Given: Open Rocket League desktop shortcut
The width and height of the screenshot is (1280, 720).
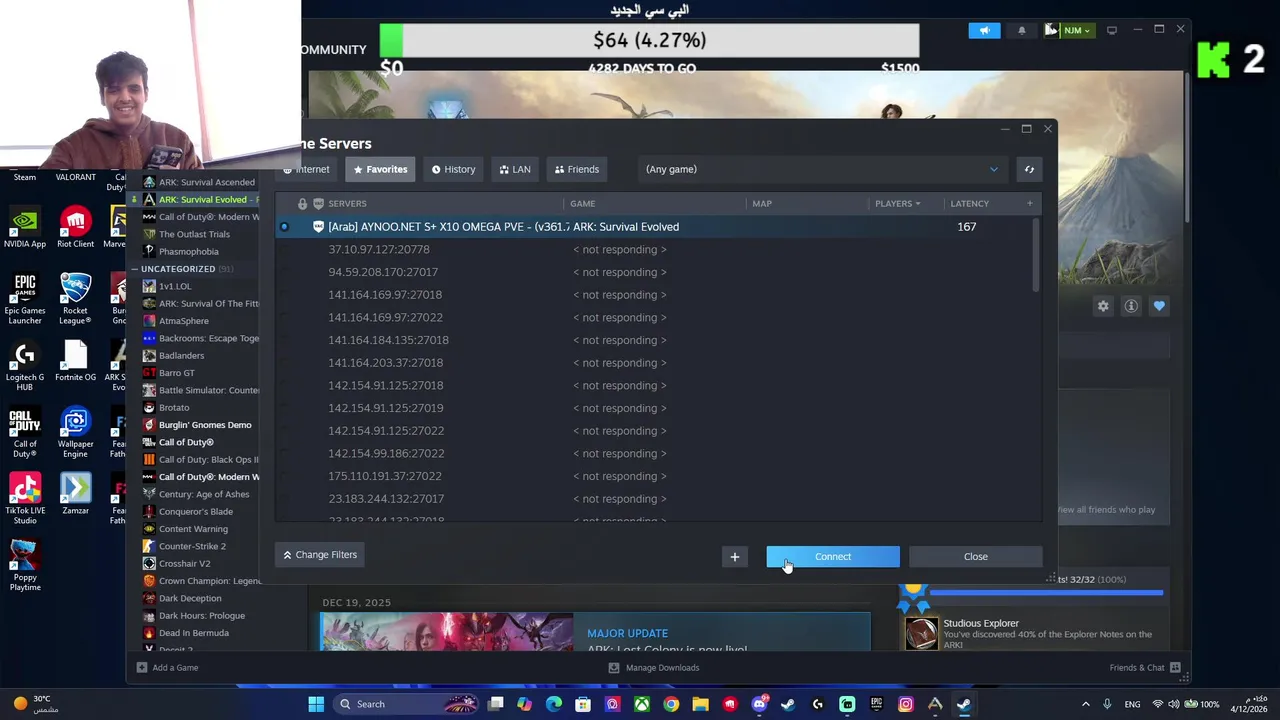Looking at the screenshot, I should coord(75,298).
